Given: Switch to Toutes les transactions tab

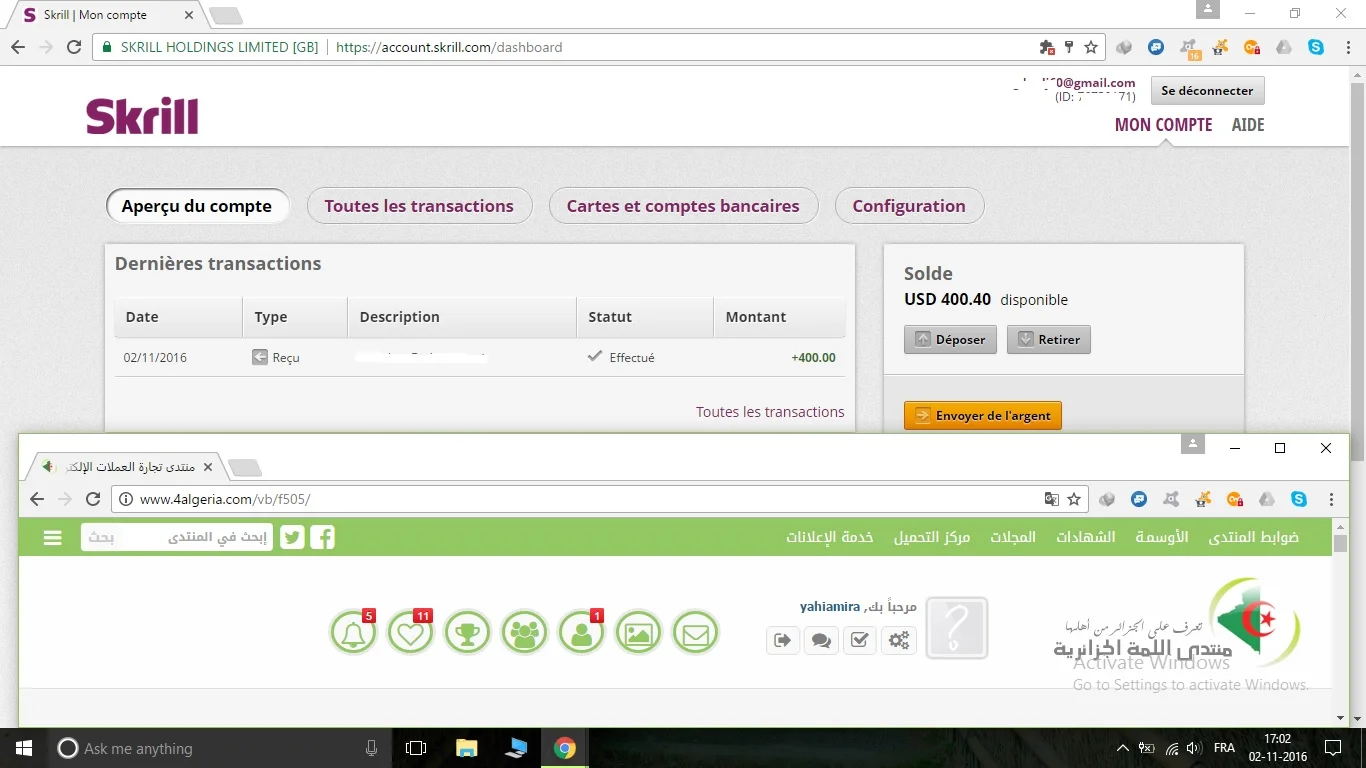Looking at the screenshot, I should click(419, 206).
